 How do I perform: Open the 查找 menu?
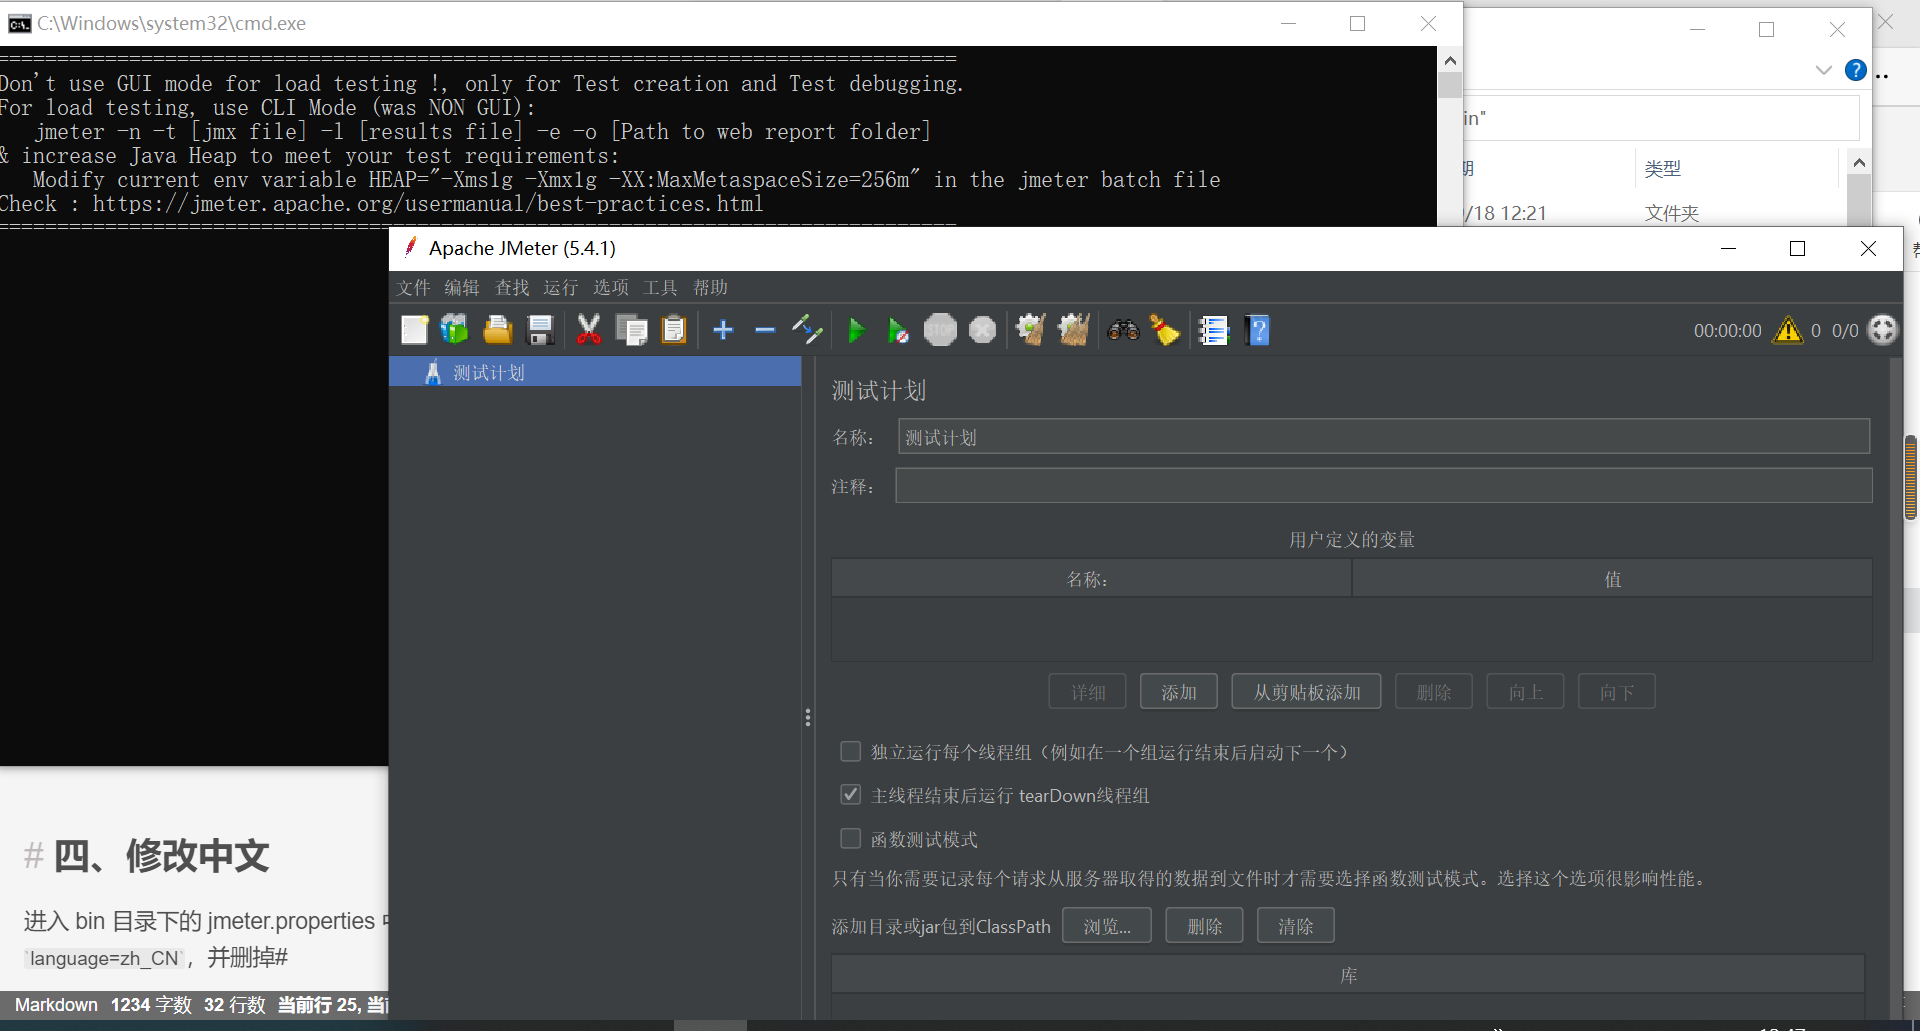click(512, 288)
